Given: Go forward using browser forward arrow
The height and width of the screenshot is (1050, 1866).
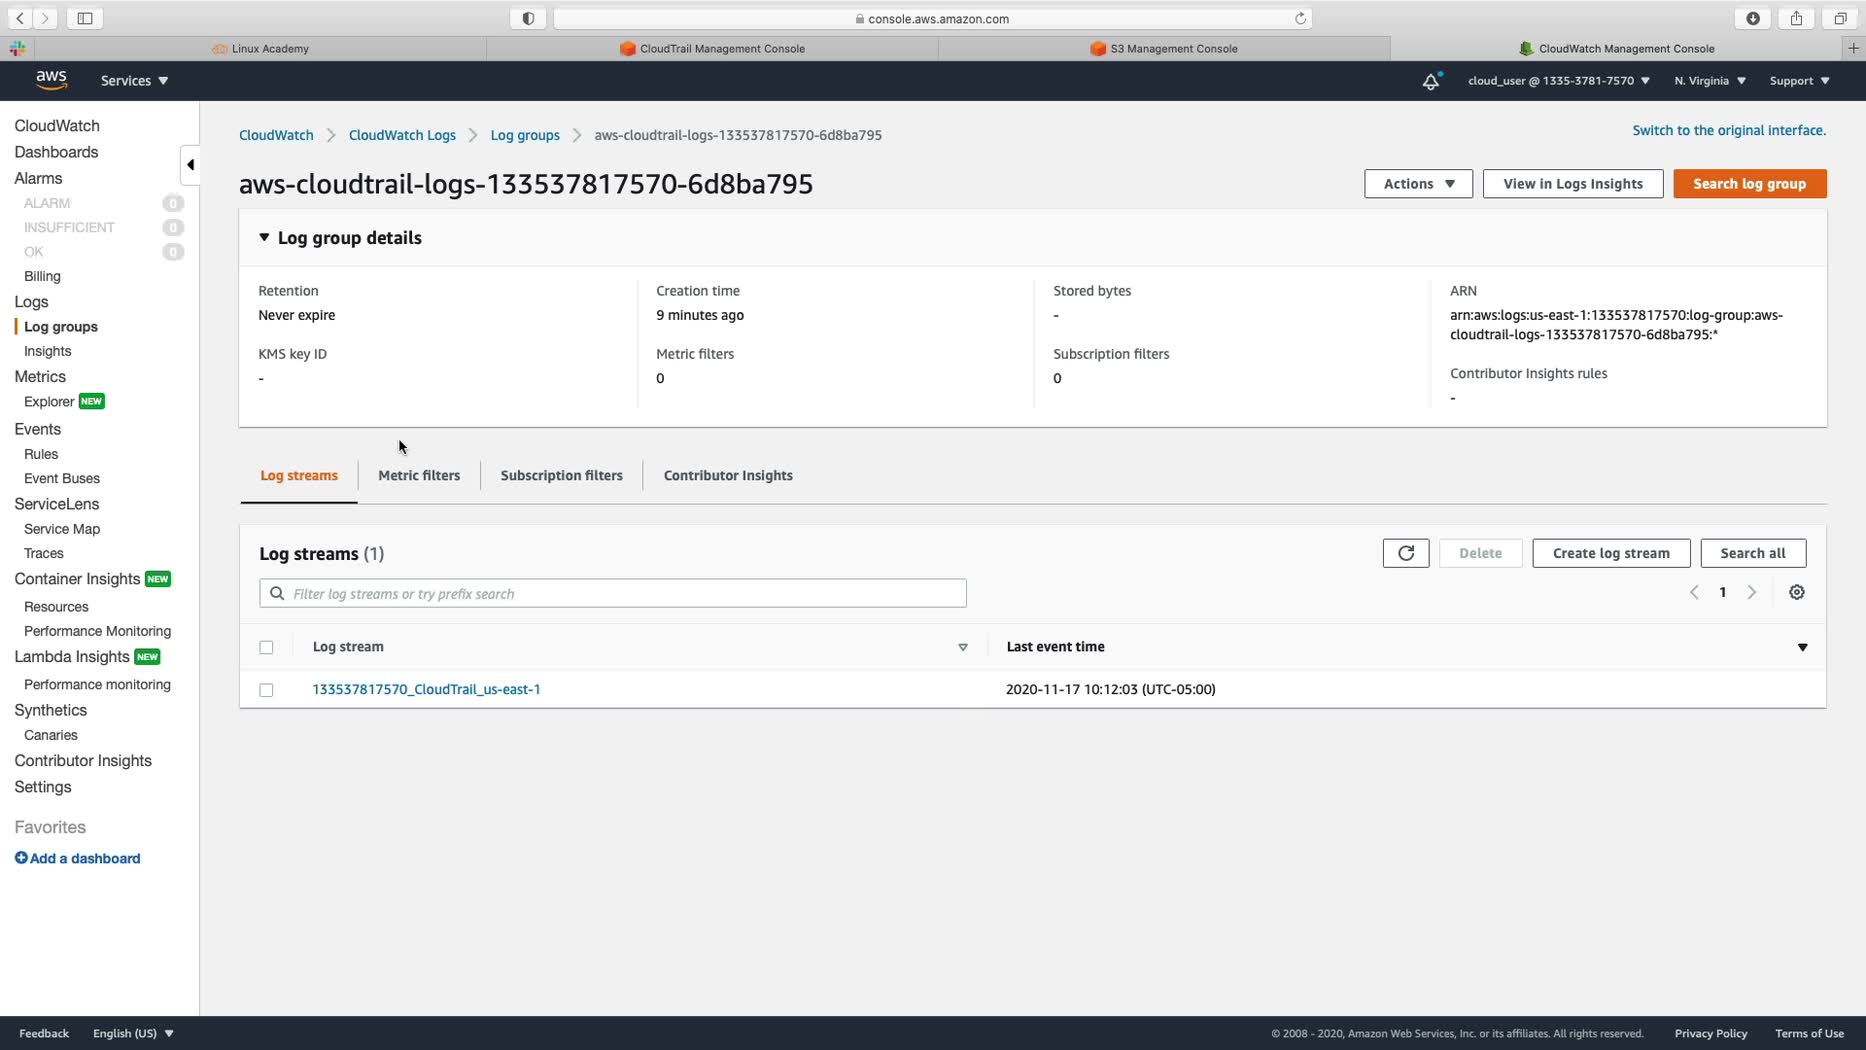Looking at the screenshot, I should [x=45, y=18].
